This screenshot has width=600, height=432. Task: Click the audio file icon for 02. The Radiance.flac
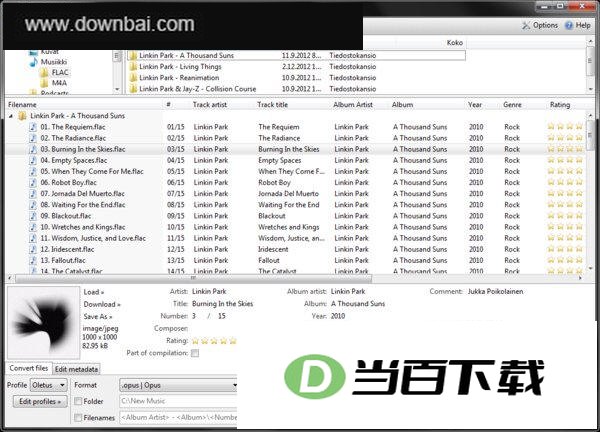tap(34, 138)
